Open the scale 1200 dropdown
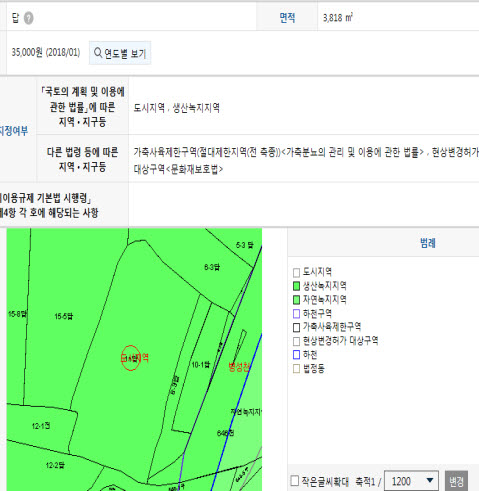This screenshot has width=479, height=491. pyautogui.click(x=411, y=481)
